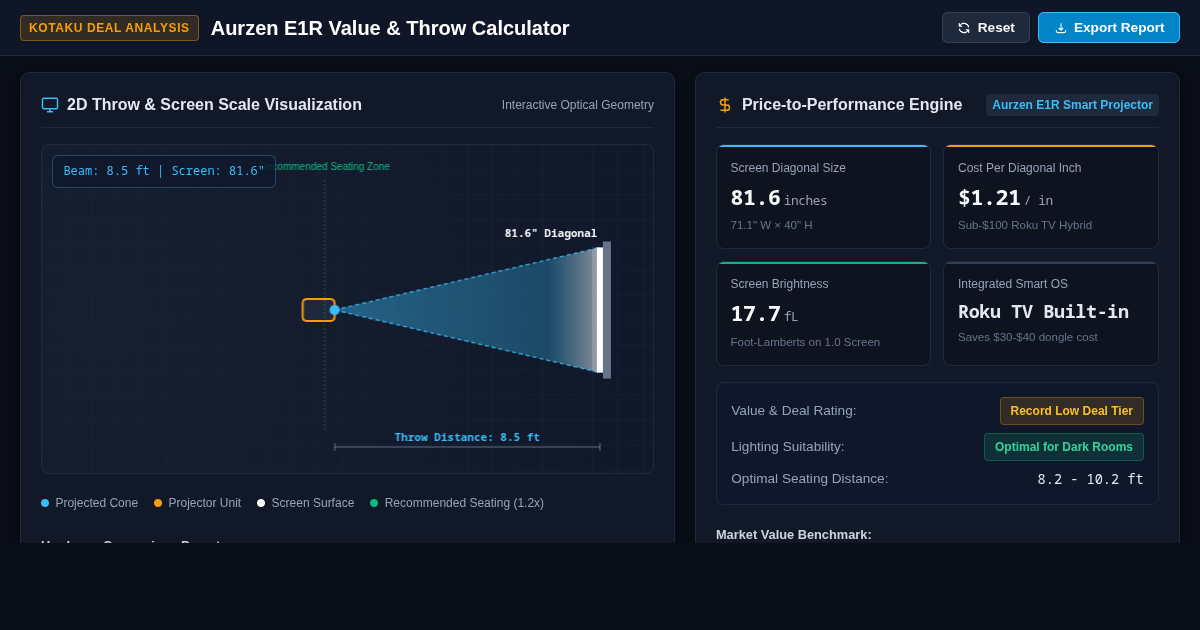This screenshot has height=630, width=1200.
Task: Click the 8.2 - 10.2 ft seating distance value
Action: point(1090,479)
